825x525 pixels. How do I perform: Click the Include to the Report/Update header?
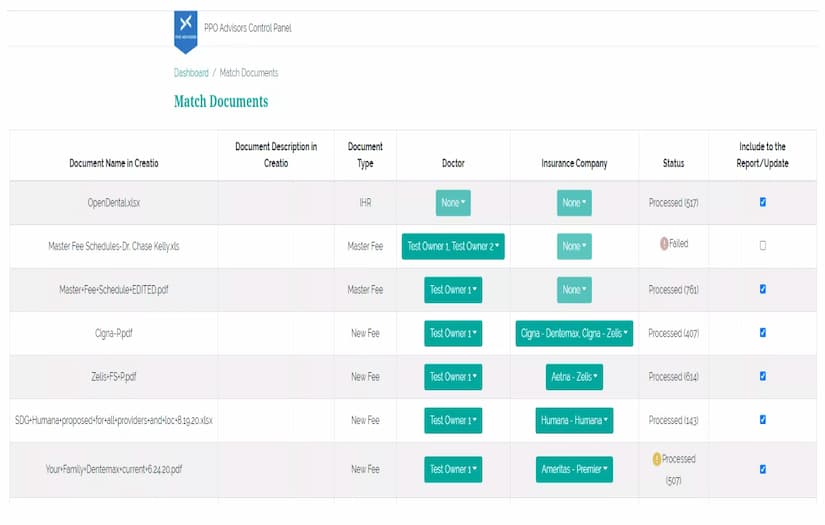(762, 155)
